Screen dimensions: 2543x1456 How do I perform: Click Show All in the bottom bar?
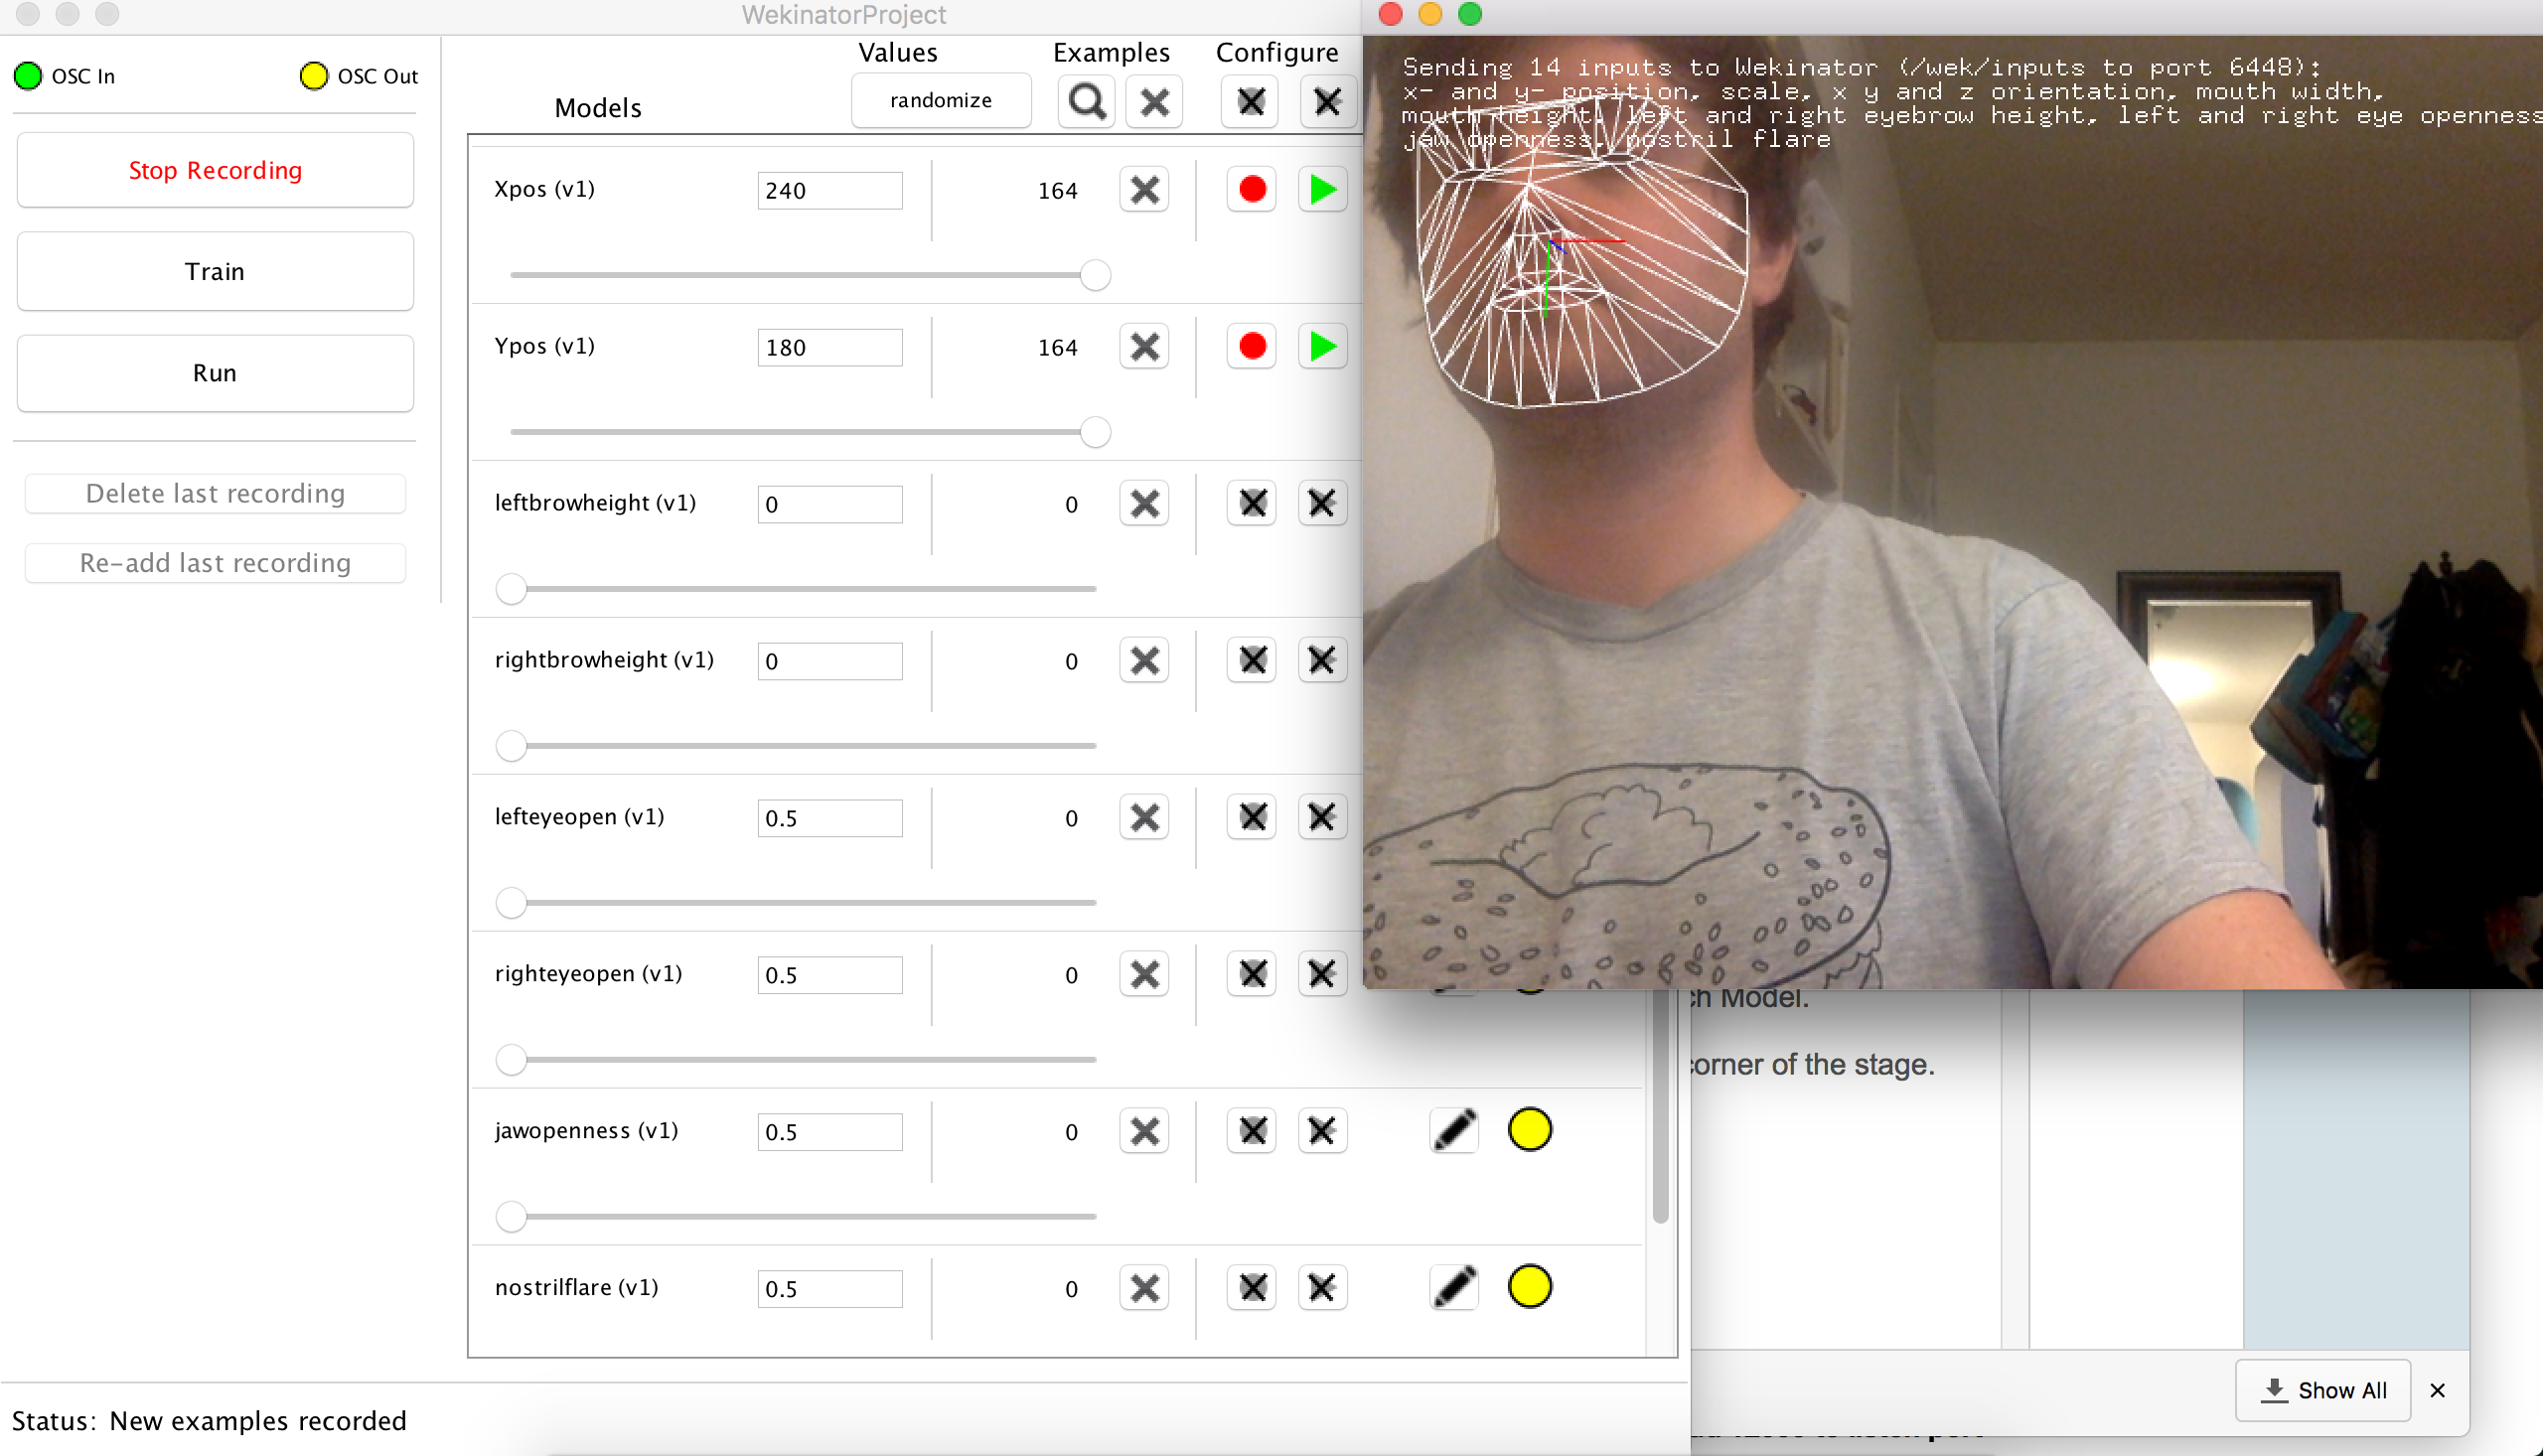tap(2323, 1390)
